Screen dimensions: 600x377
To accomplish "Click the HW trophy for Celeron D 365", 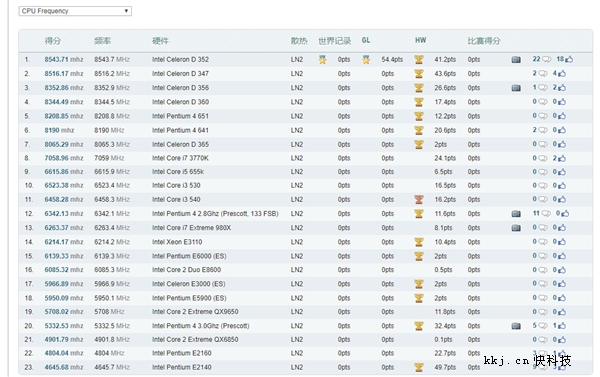I will 419,145.
